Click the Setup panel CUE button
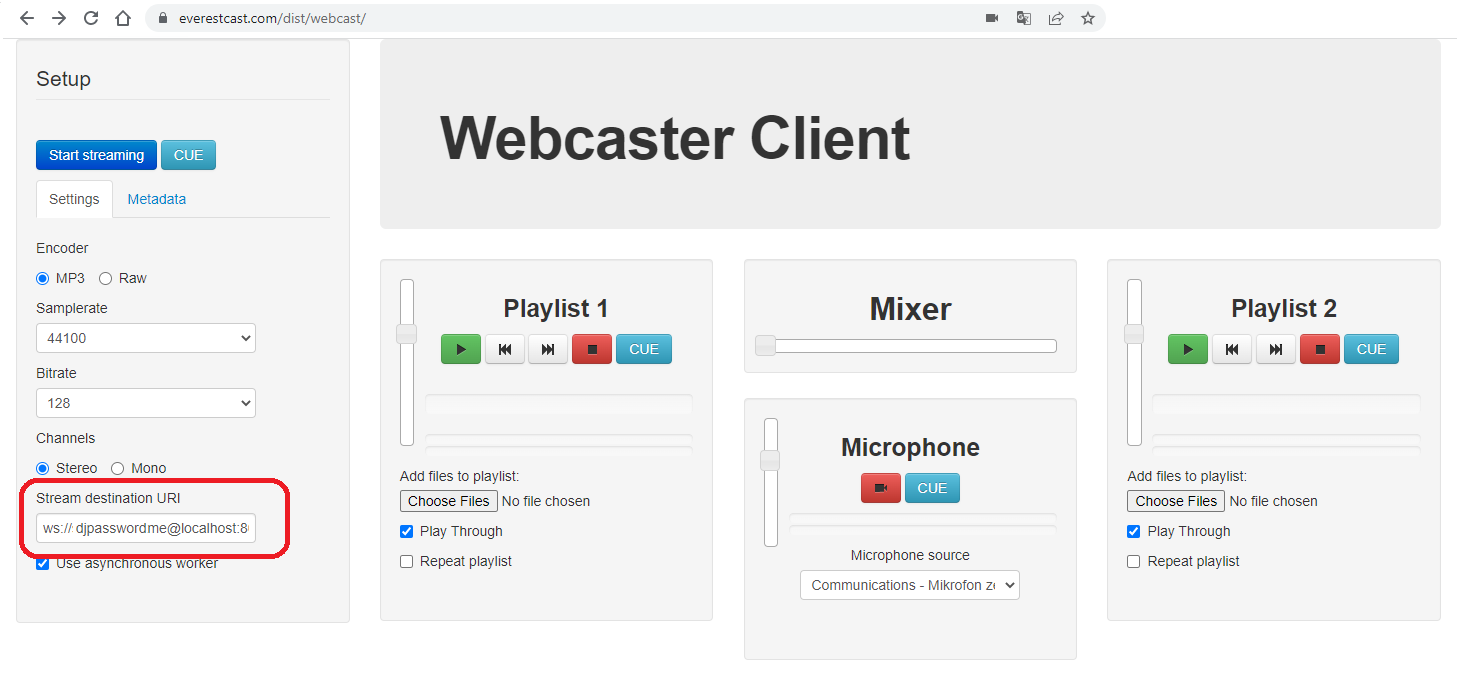The width and height of the screenshot is (1457, 681). [x=188, y=155]
